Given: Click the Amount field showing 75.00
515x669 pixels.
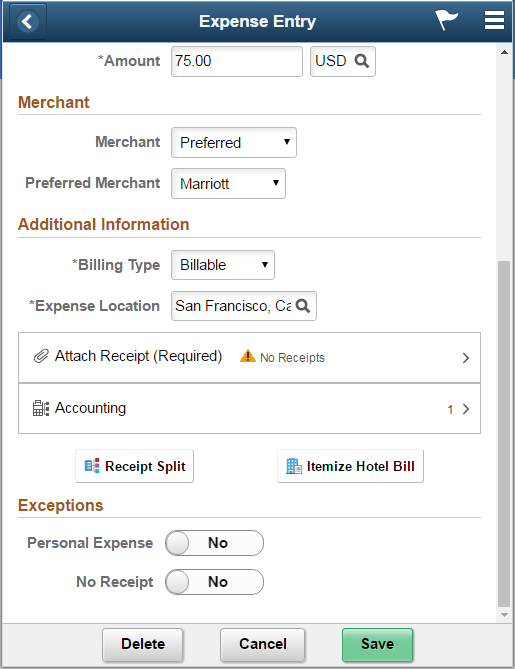Looking at the screenshot, I should [x=237, y=61].
